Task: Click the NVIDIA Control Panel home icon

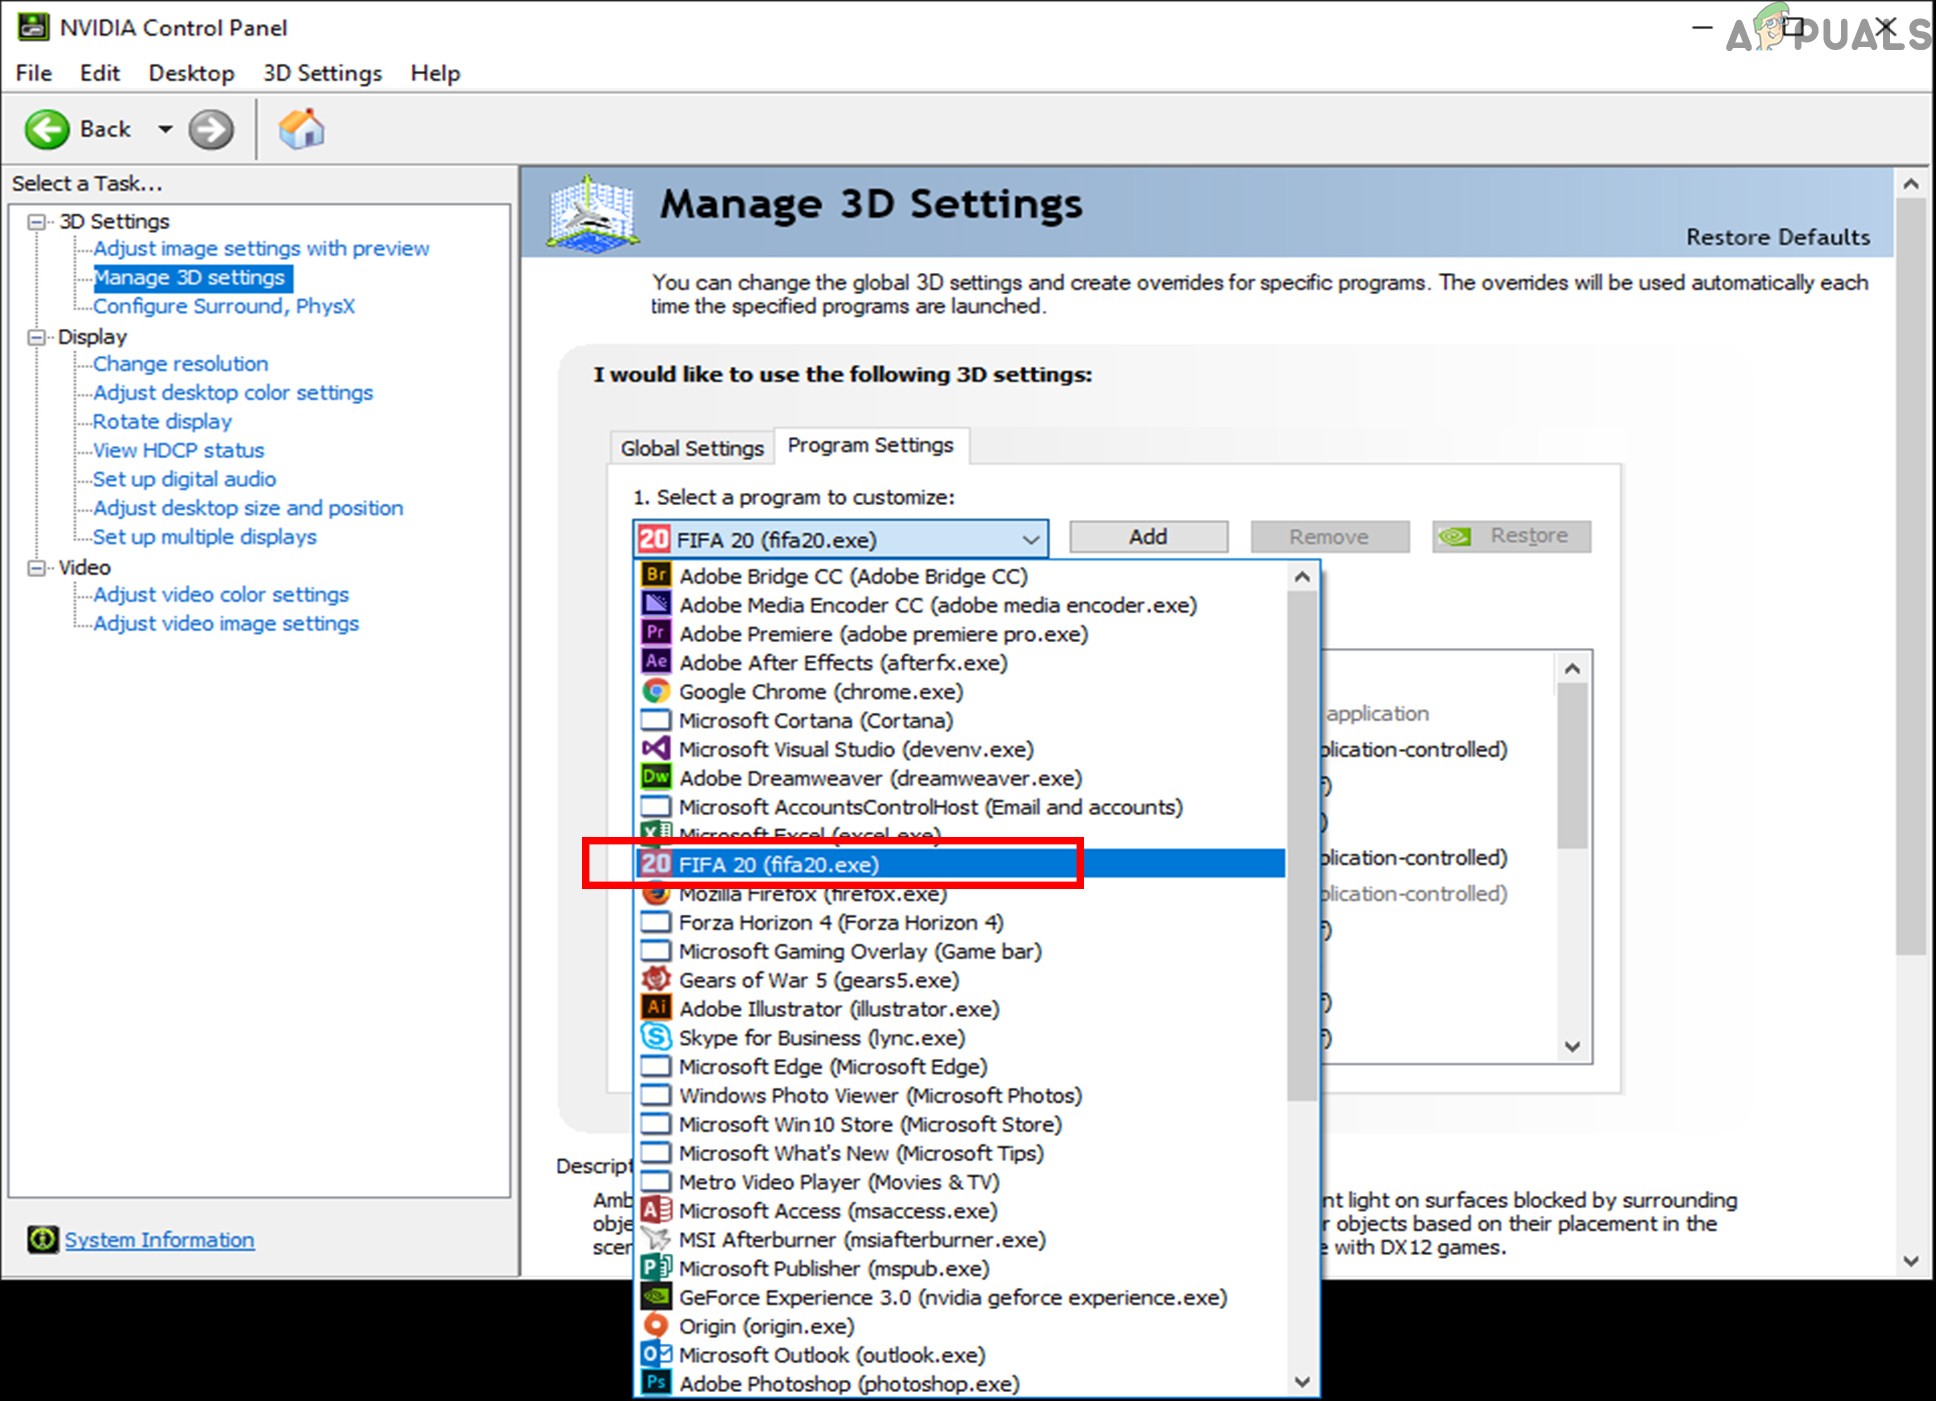Action: [x=301, y=129]
